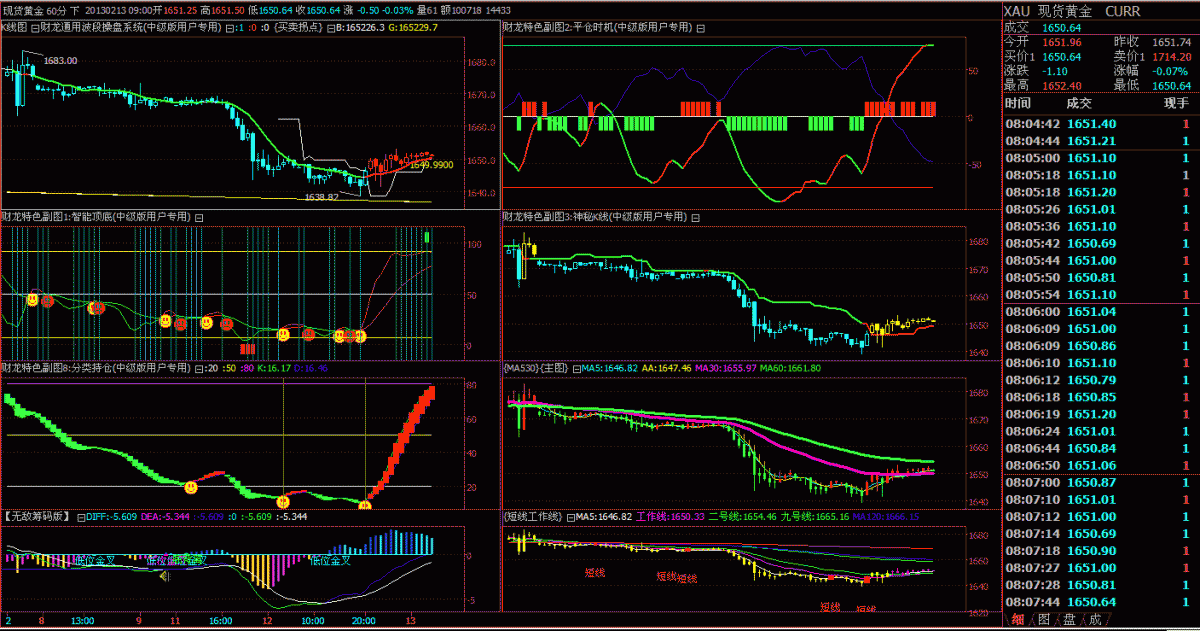
Task: Click the yellow arrow marker in MACD panel
Action: [165, 575]
